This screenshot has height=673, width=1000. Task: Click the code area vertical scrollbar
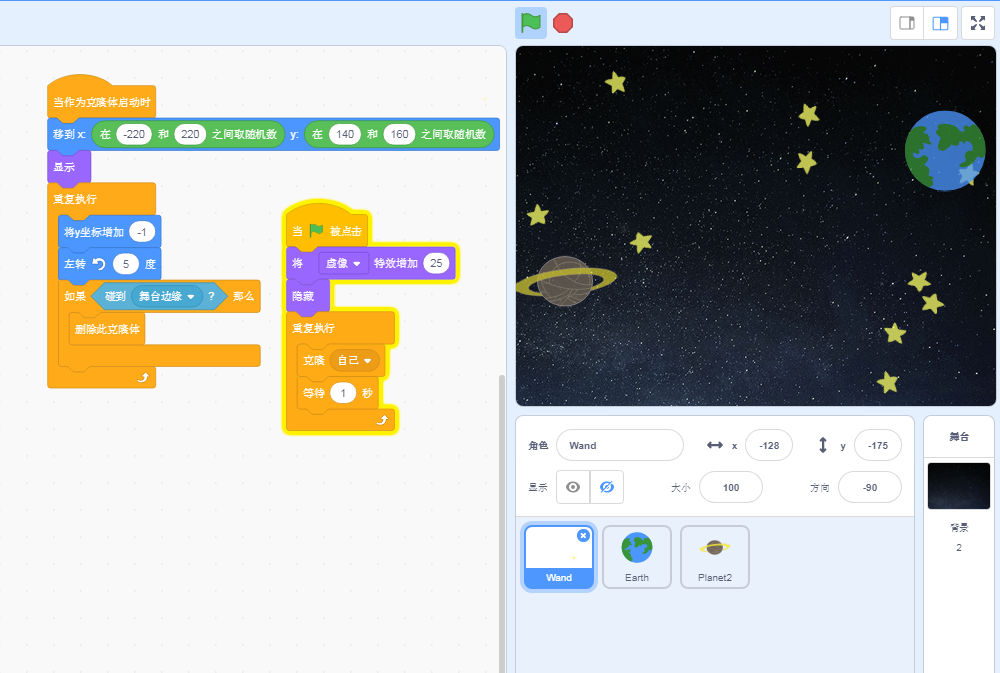click(x=501, y=523)
